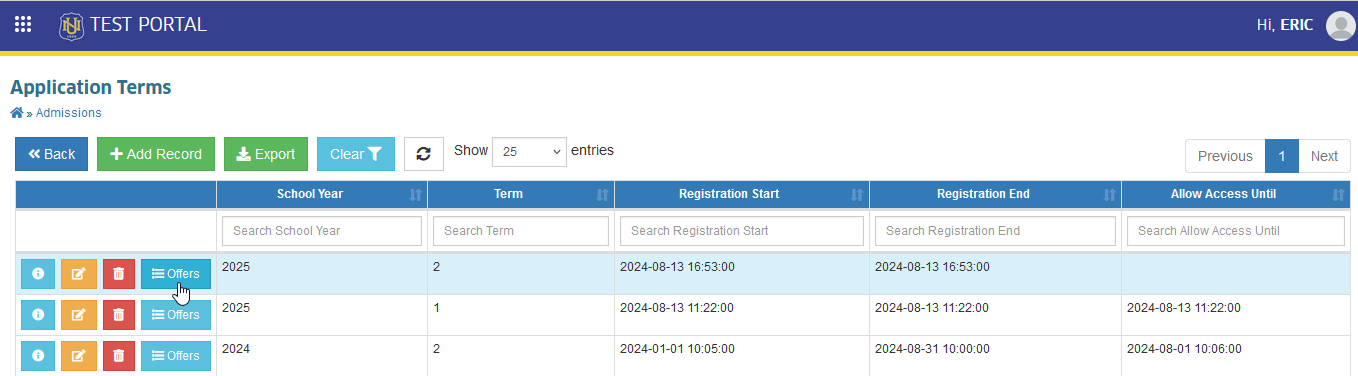Click the home breadcrumb icon

[x=16, y=113]
